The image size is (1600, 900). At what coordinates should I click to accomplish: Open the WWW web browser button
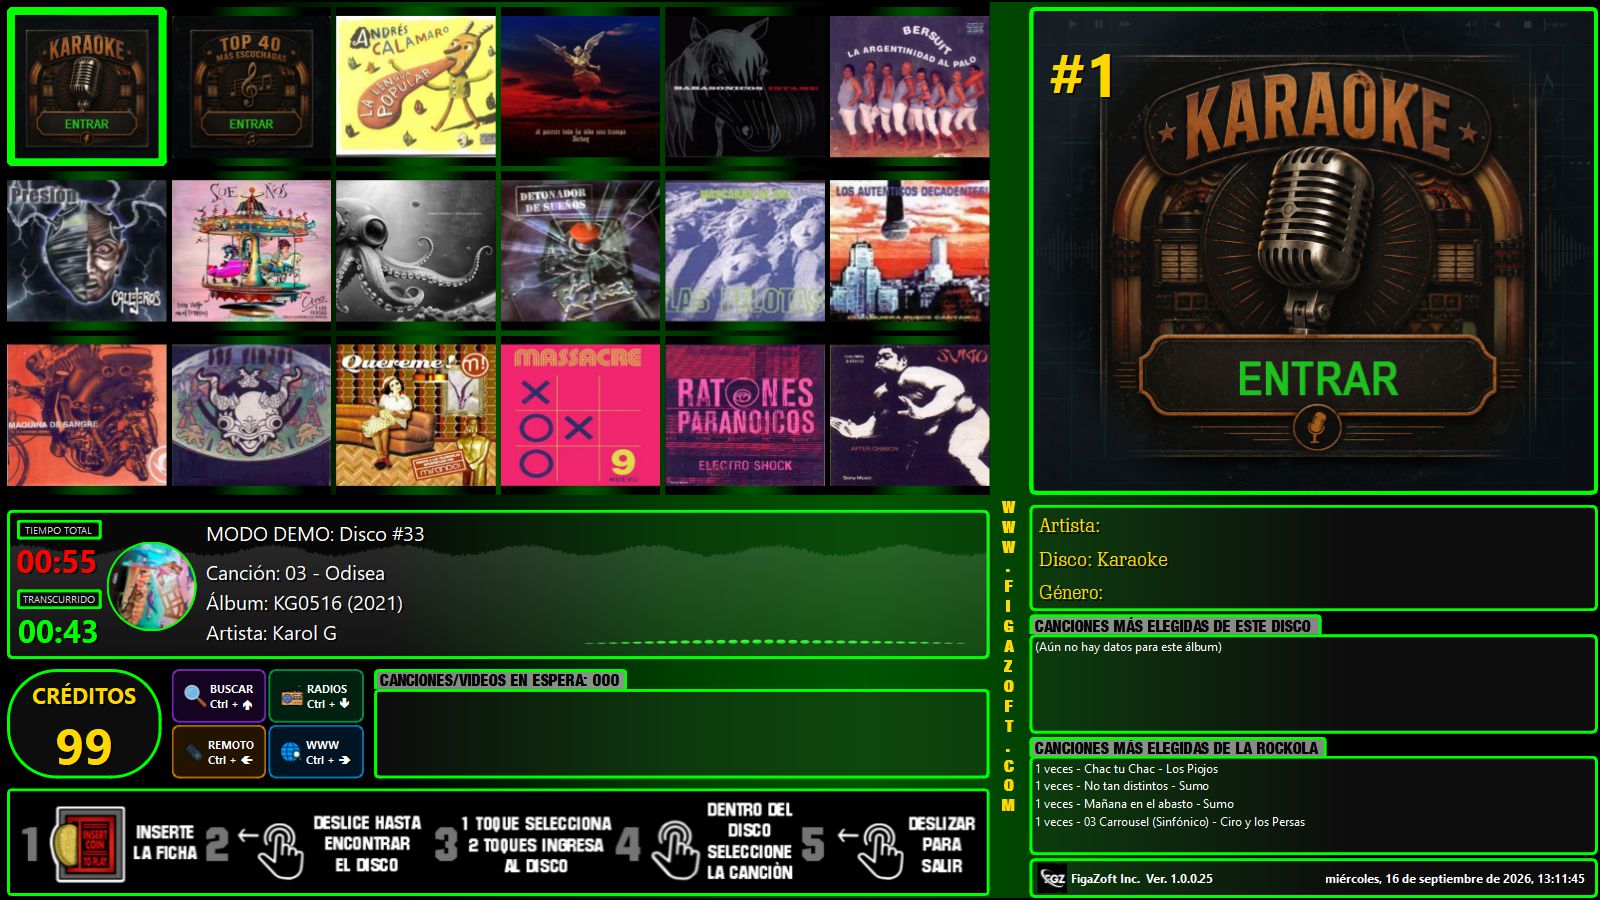pyautogui.click(x=316, y=752)
